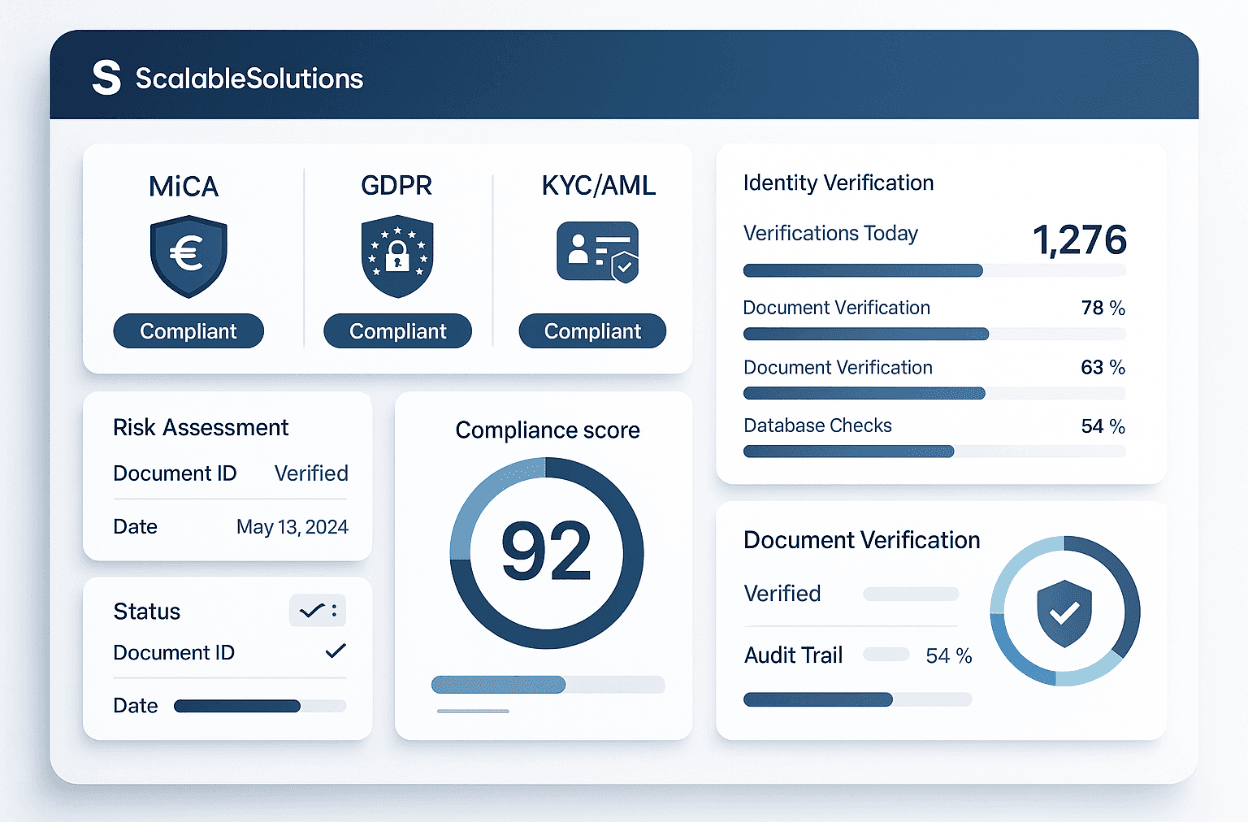Click the Compliance score heading

point(547,430)
